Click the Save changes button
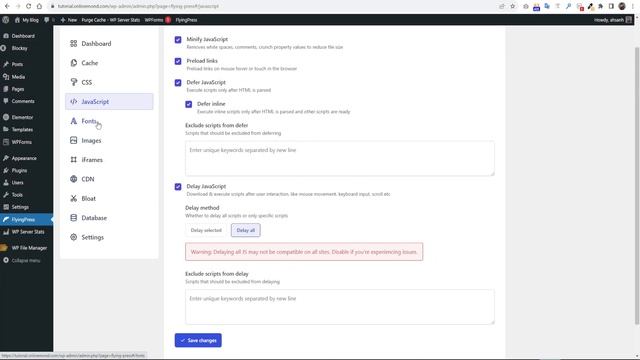Screen dimensions: 640x360 click(x=198, y=340)
